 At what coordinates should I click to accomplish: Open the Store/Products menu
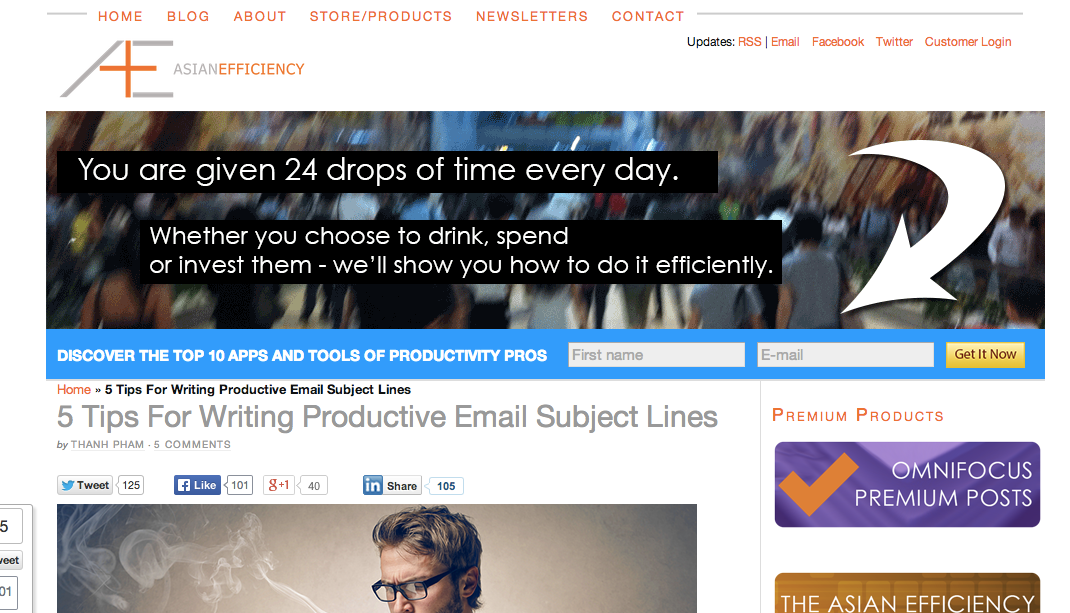[x=381, y=16]
